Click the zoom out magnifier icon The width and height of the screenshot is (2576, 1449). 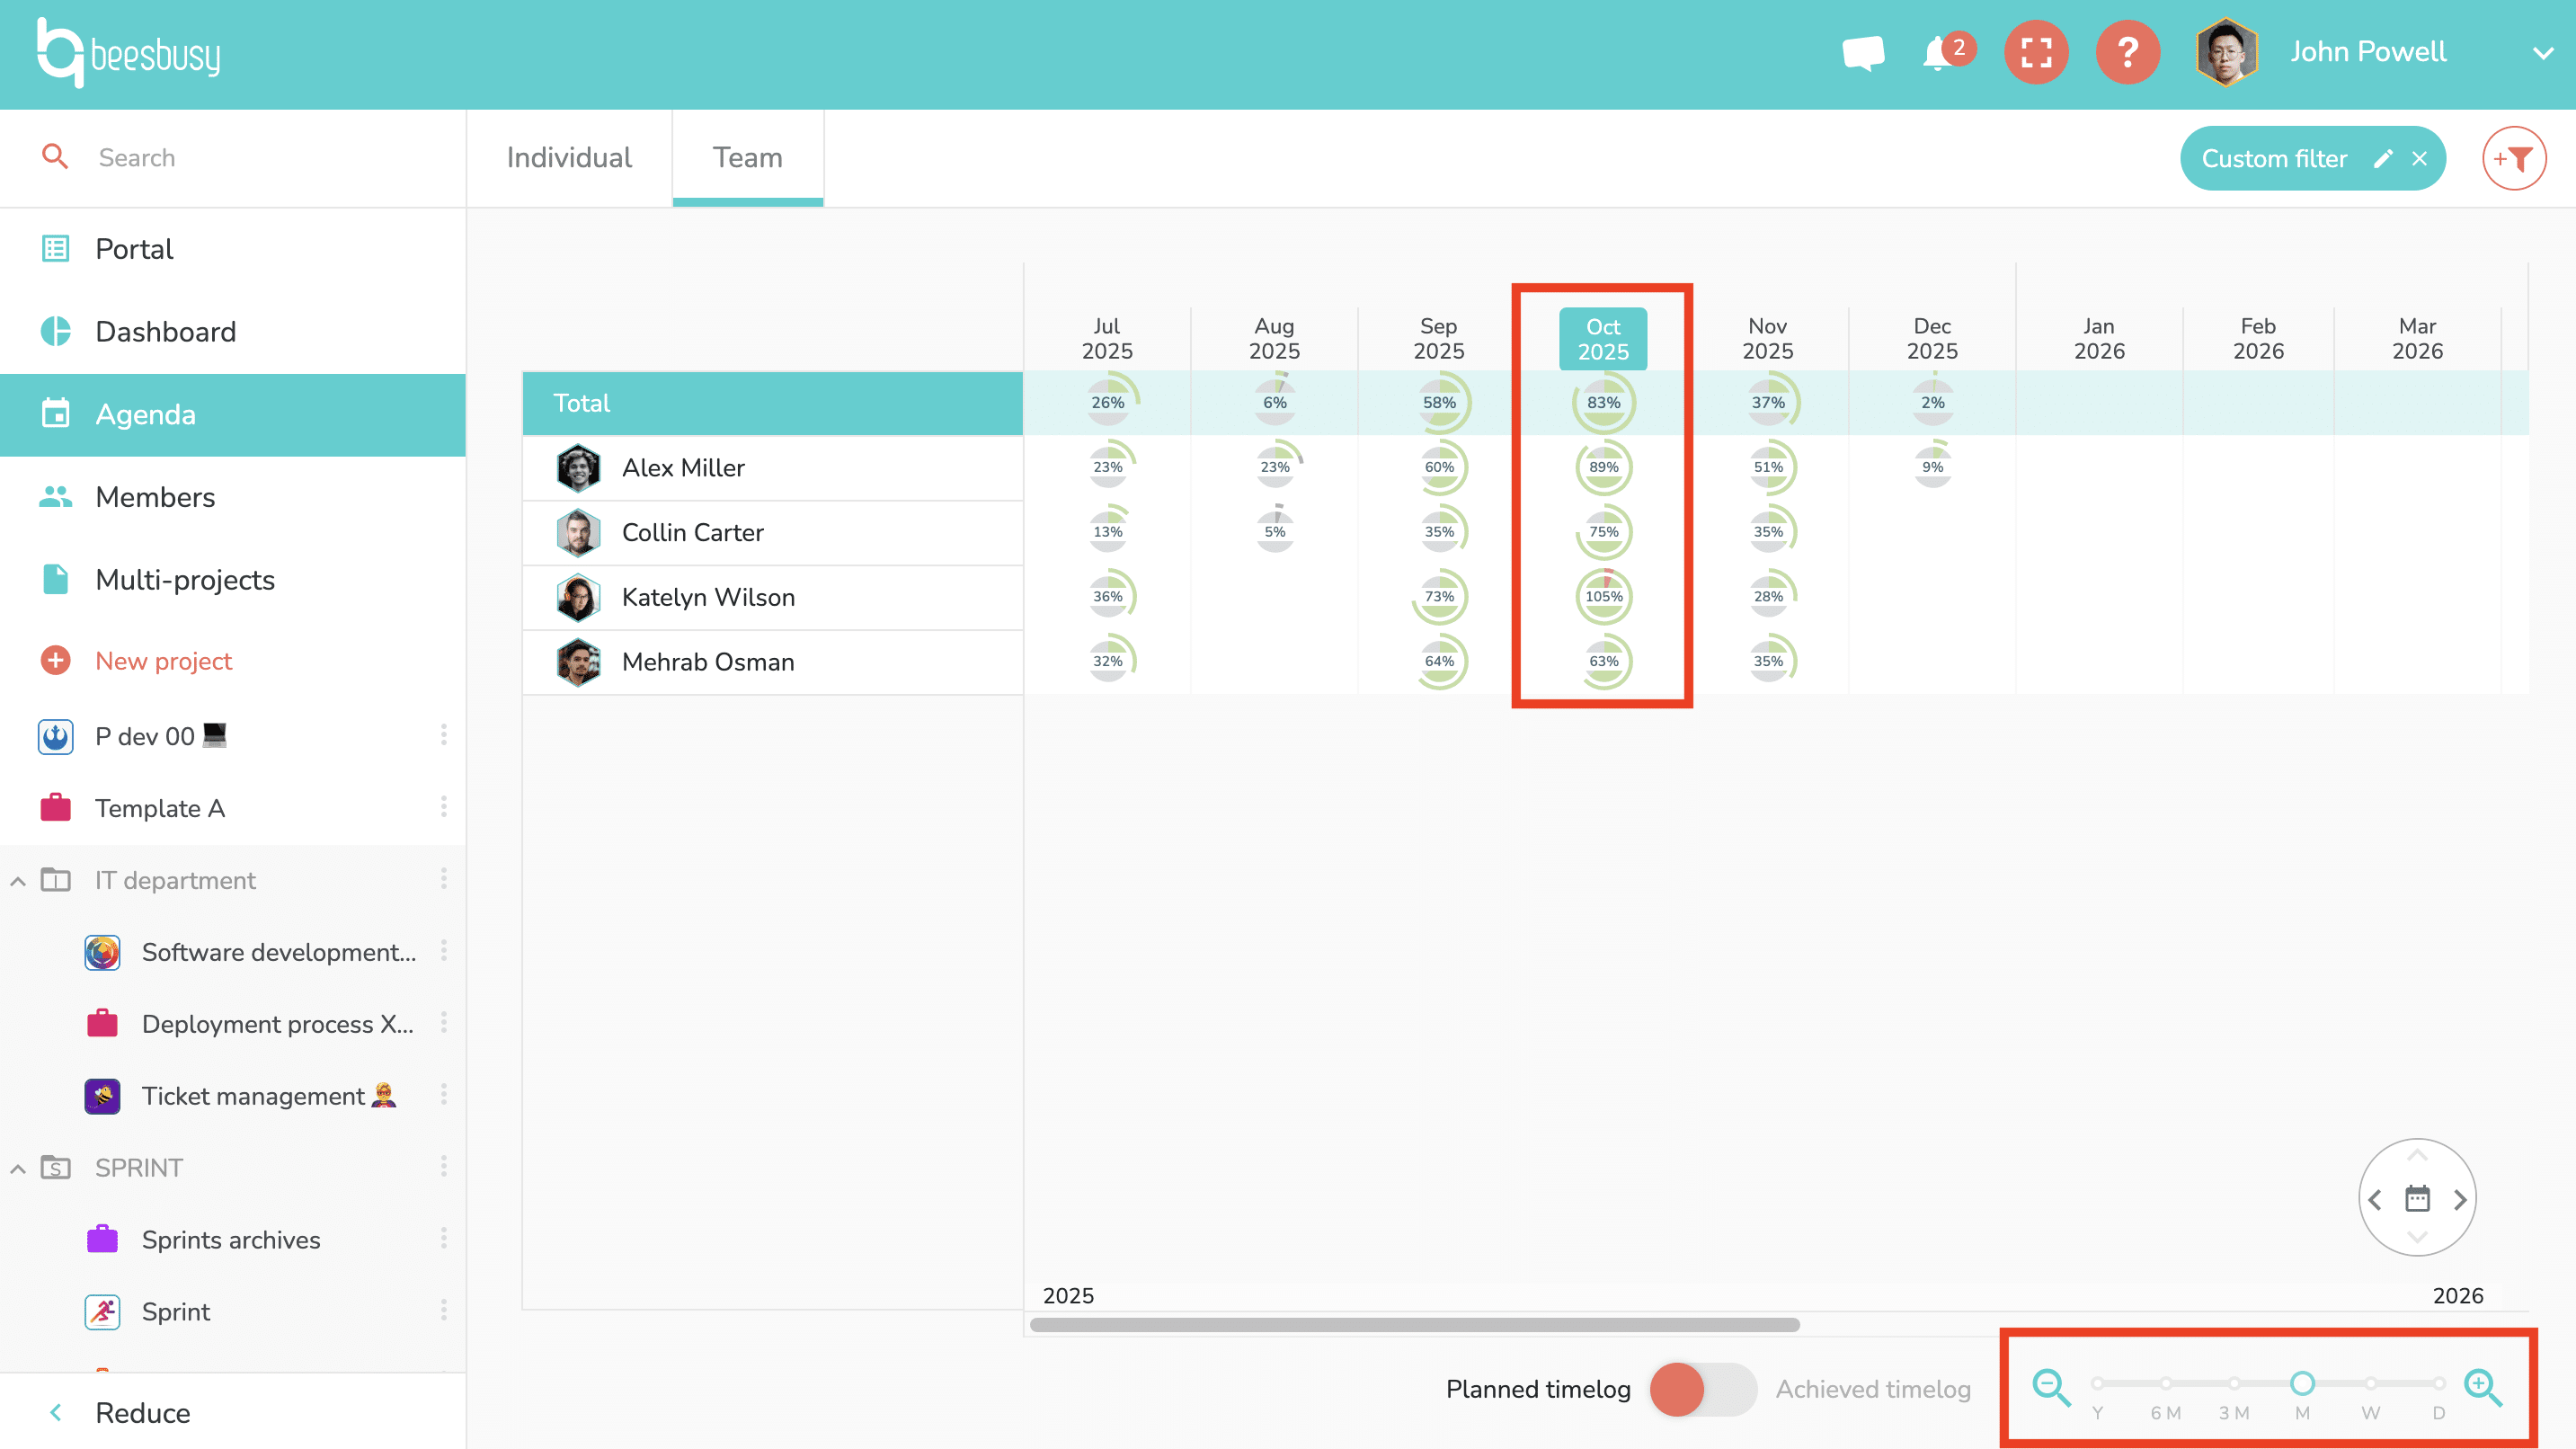point(2051,1387)
